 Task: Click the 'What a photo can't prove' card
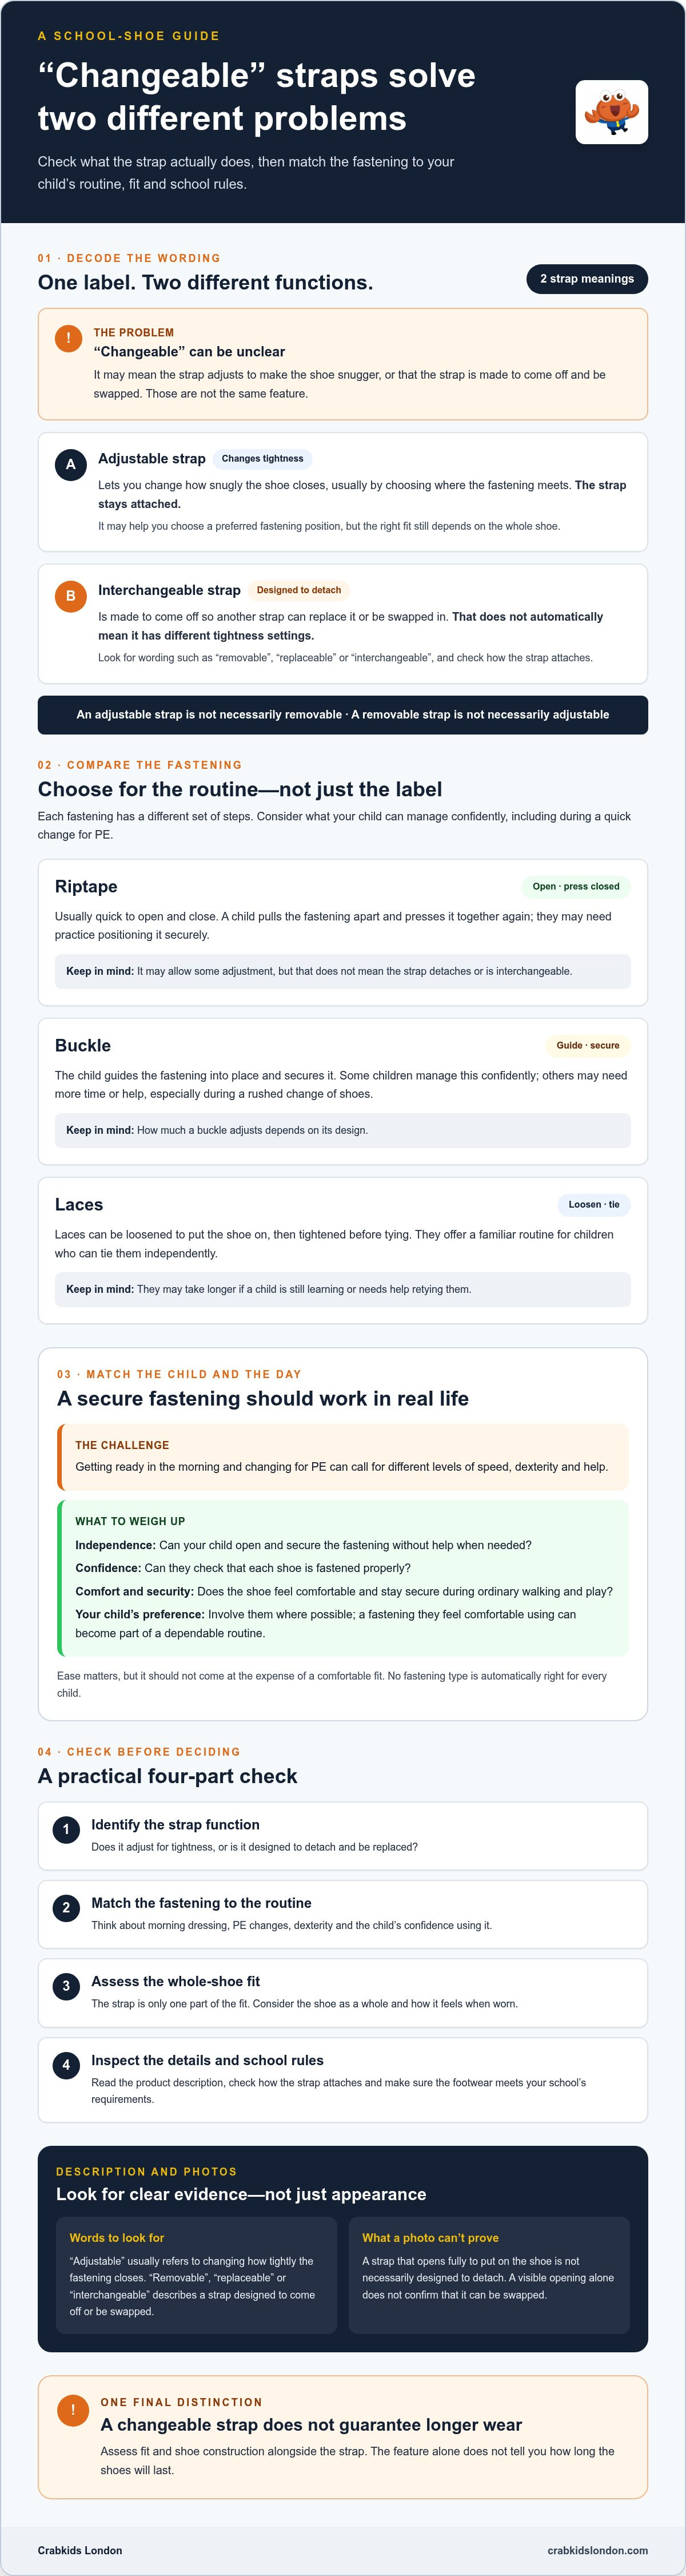click(489, 2275)
